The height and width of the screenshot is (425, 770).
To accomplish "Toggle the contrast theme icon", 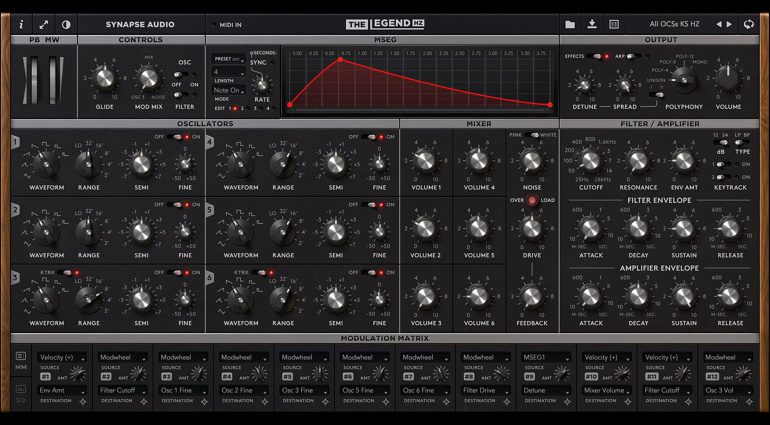I will [66, 24].
